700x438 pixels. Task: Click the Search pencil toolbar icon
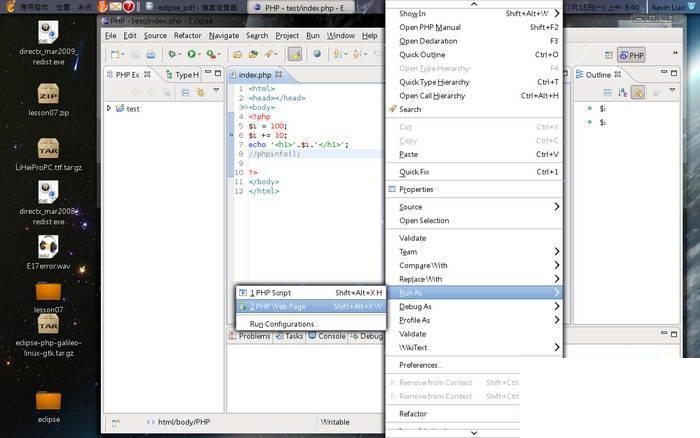[x=268, y=54]
